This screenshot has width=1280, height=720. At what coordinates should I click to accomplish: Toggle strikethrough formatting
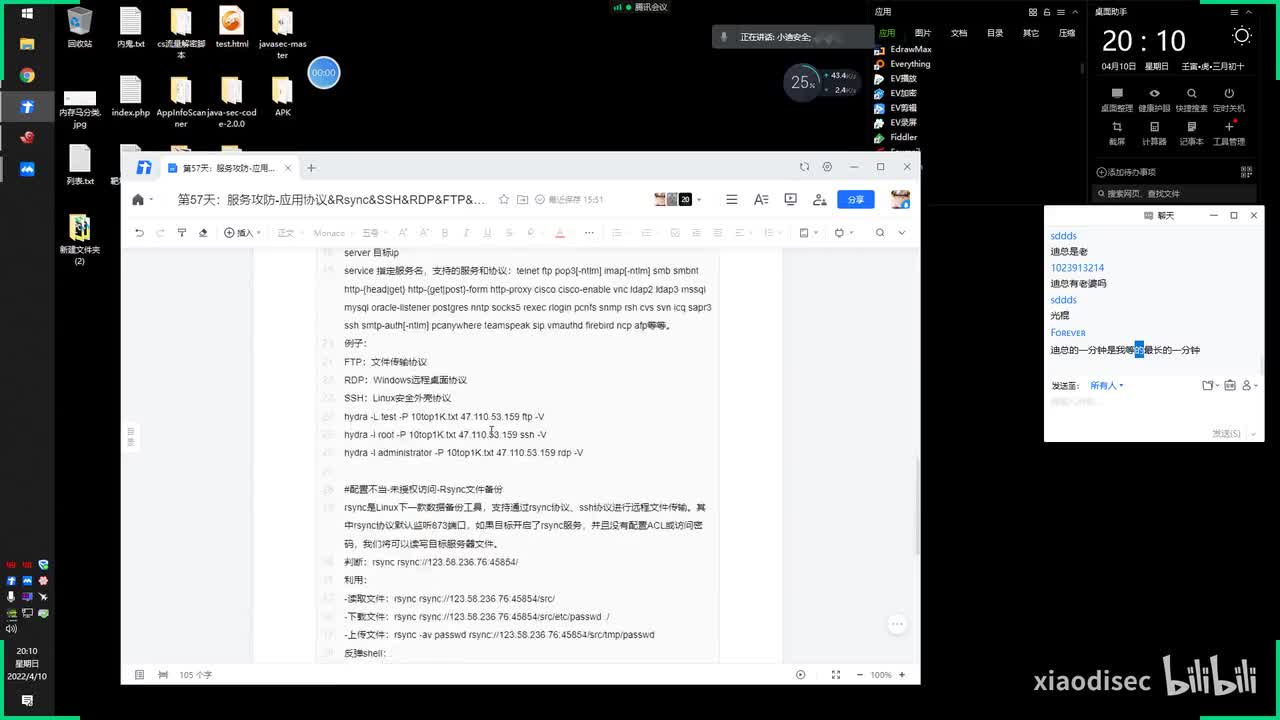tap(508, 233)
